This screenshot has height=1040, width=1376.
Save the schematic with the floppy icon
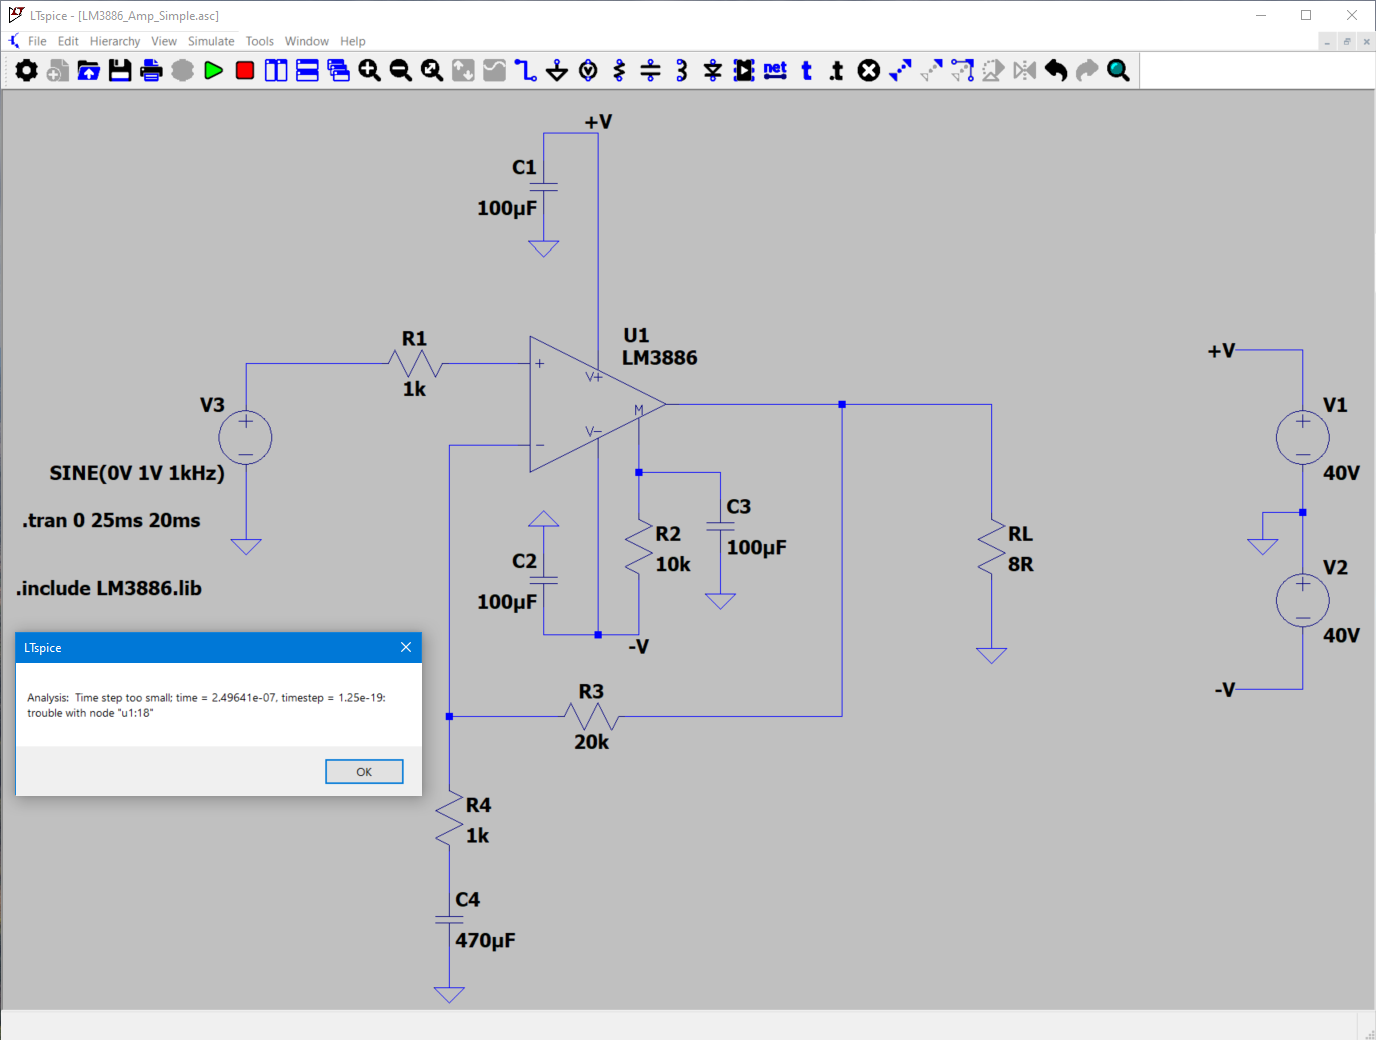[x=120, y=70]
